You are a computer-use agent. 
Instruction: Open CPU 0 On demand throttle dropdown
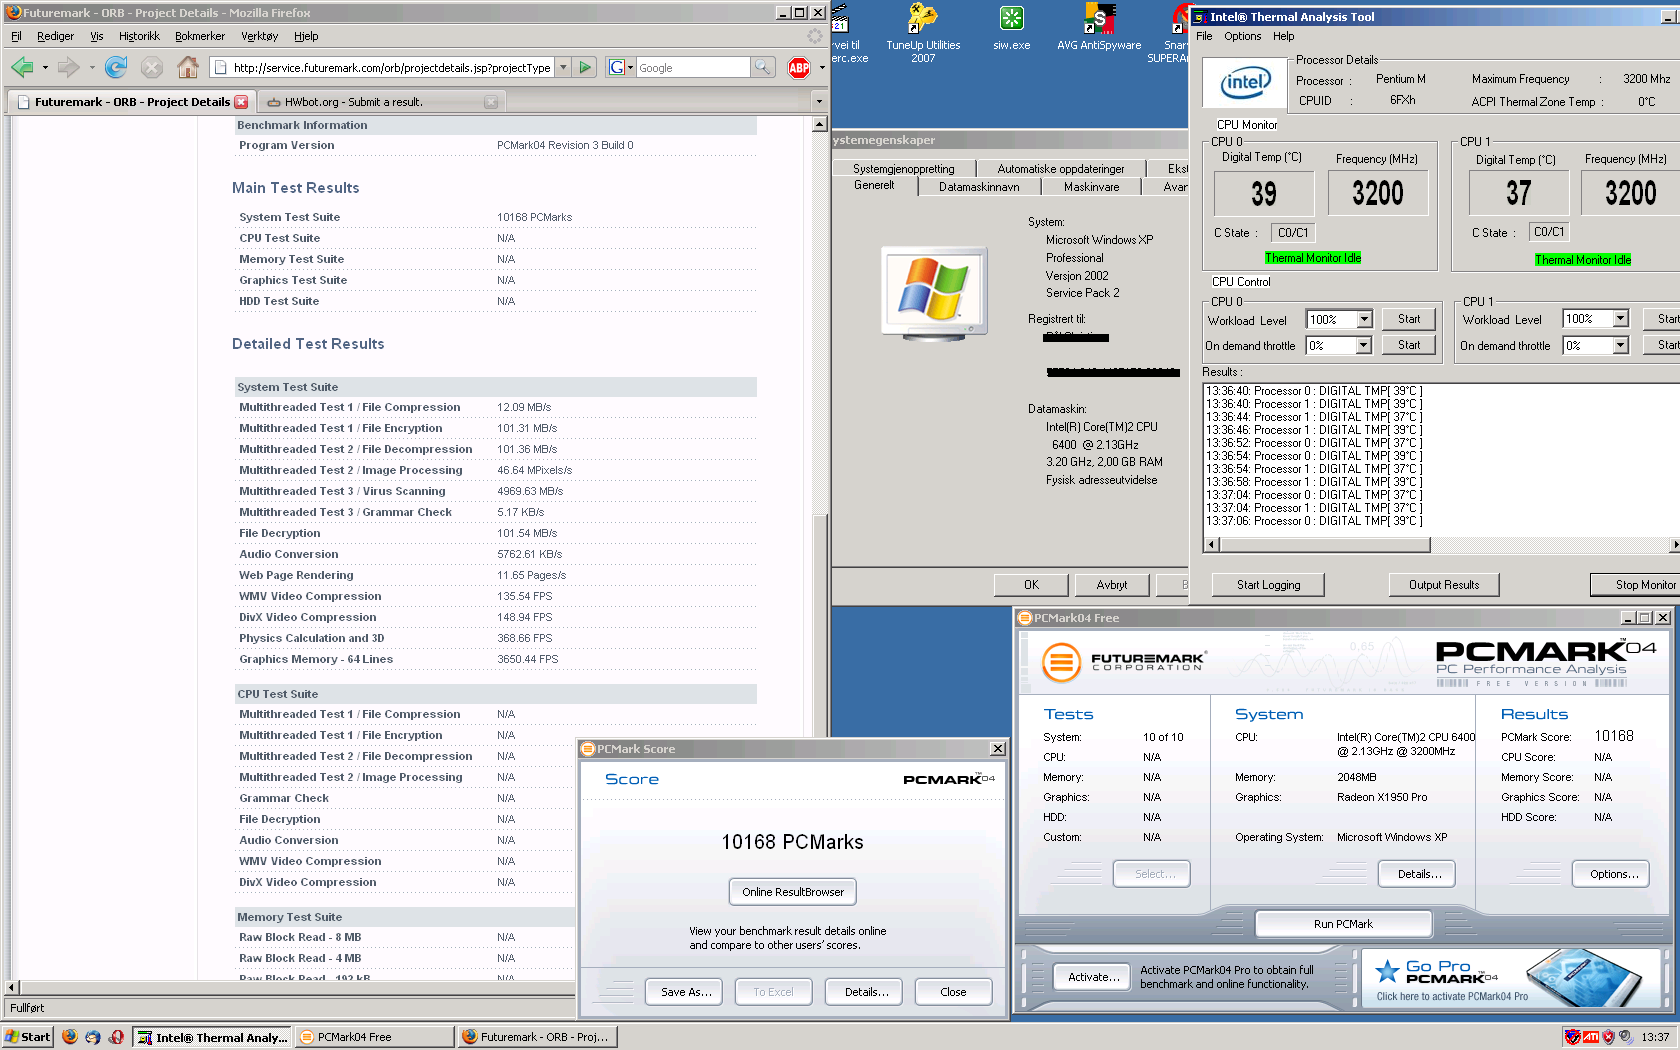tap(1363, 345)
